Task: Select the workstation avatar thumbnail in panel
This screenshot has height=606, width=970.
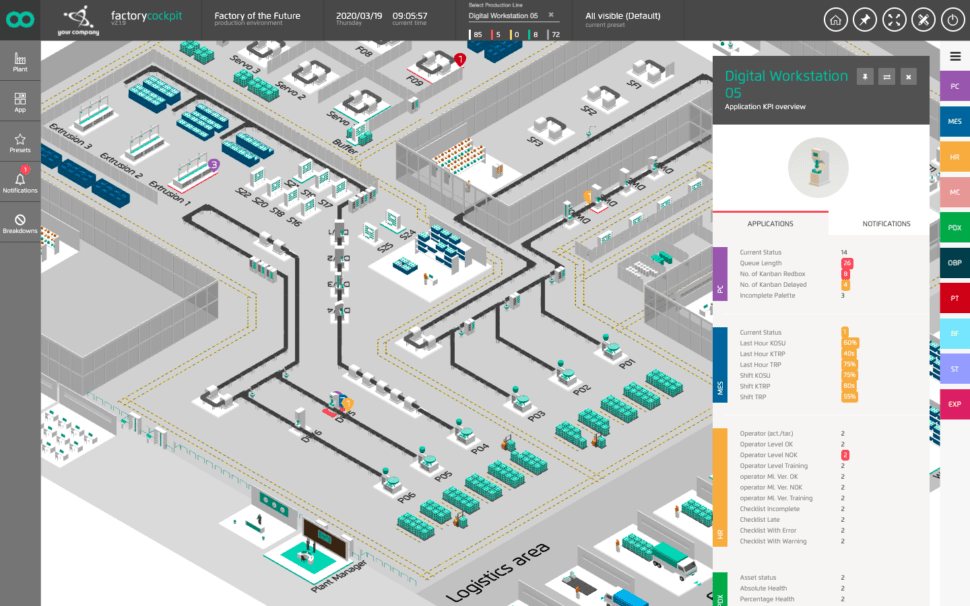Action: click(x=818, y=168)
